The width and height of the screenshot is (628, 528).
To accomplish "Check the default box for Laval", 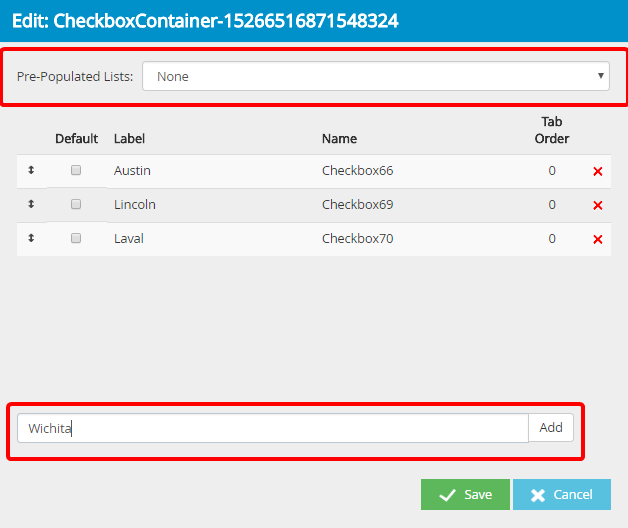I will [x=76, y=239].
